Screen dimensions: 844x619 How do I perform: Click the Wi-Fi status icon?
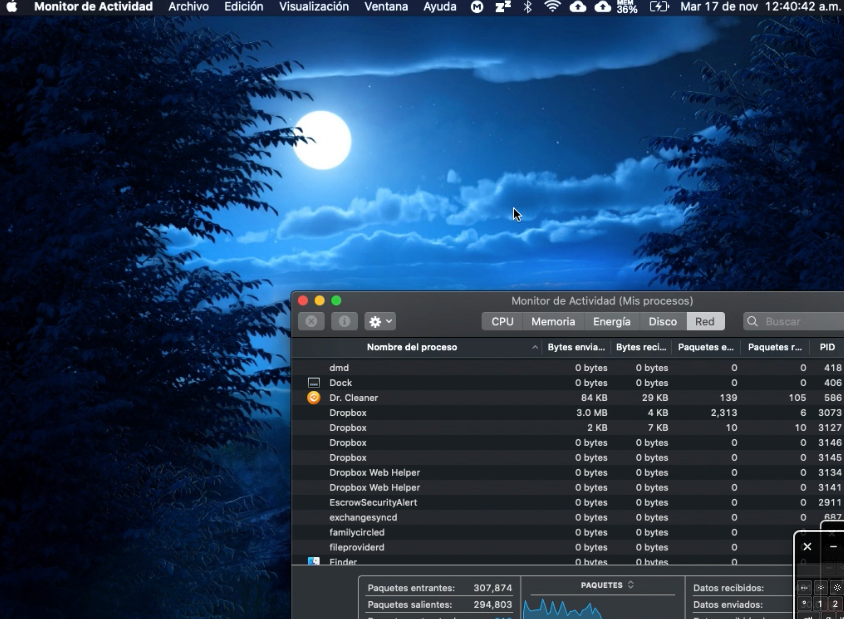tap(552, 7)
